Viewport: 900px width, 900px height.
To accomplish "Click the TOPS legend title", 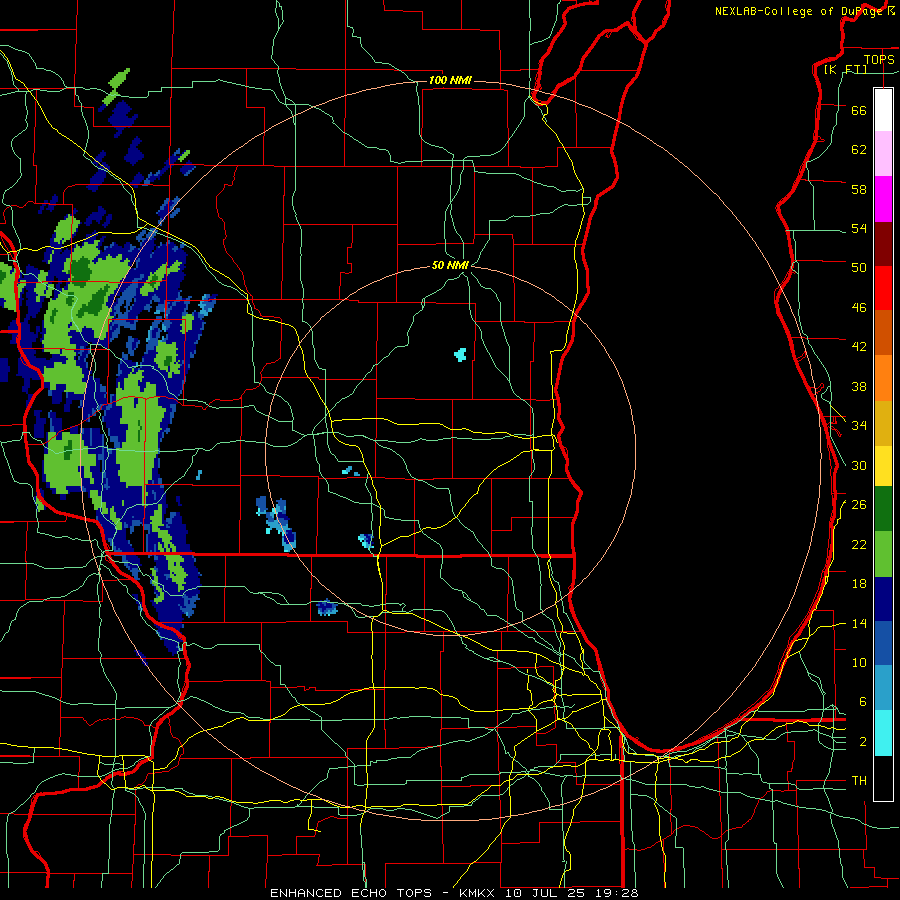I will point(879,59).
